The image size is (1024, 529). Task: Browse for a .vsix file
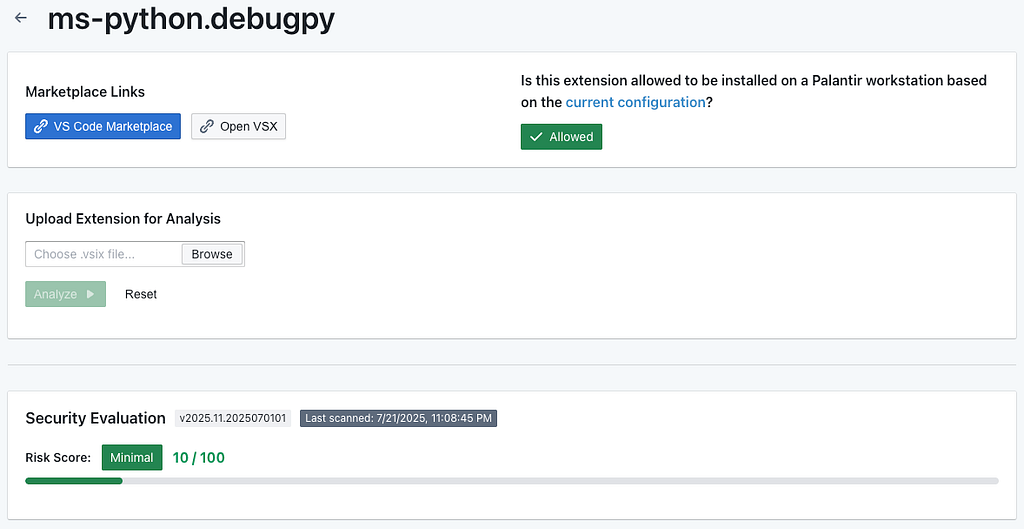(x=212, y=254)
